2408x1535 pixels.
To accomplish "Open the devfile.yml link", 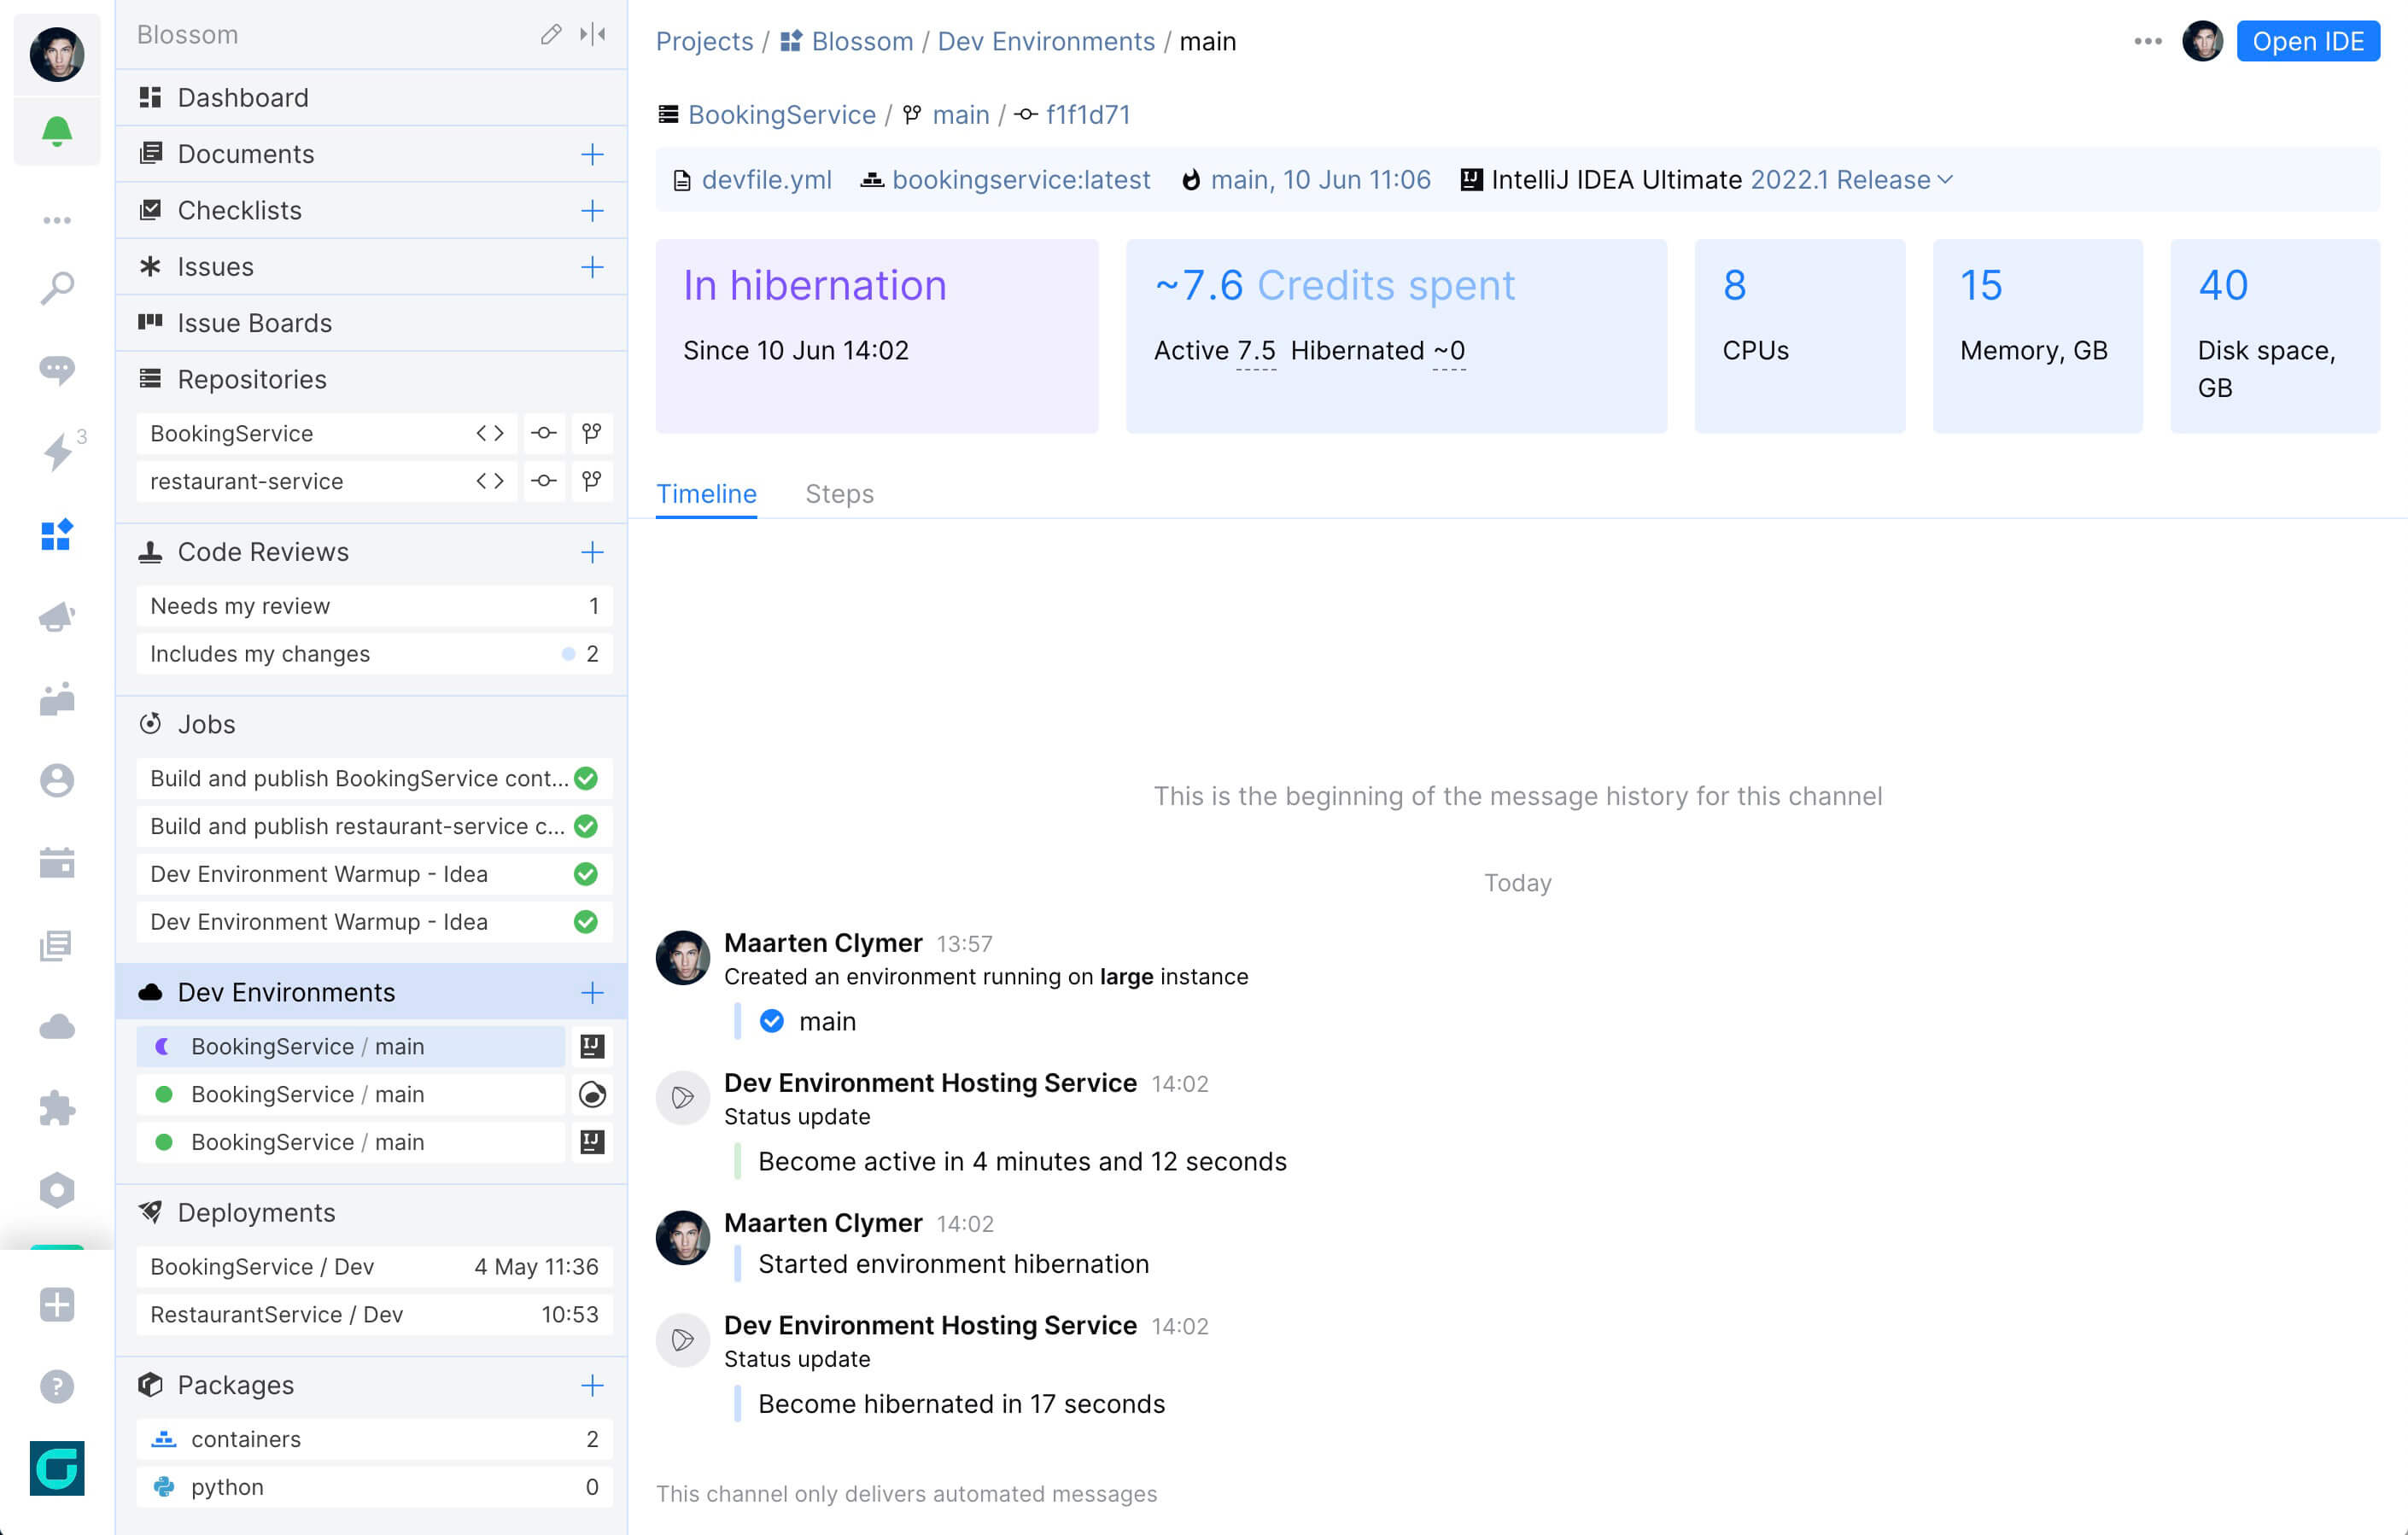I will pos(766,180).
